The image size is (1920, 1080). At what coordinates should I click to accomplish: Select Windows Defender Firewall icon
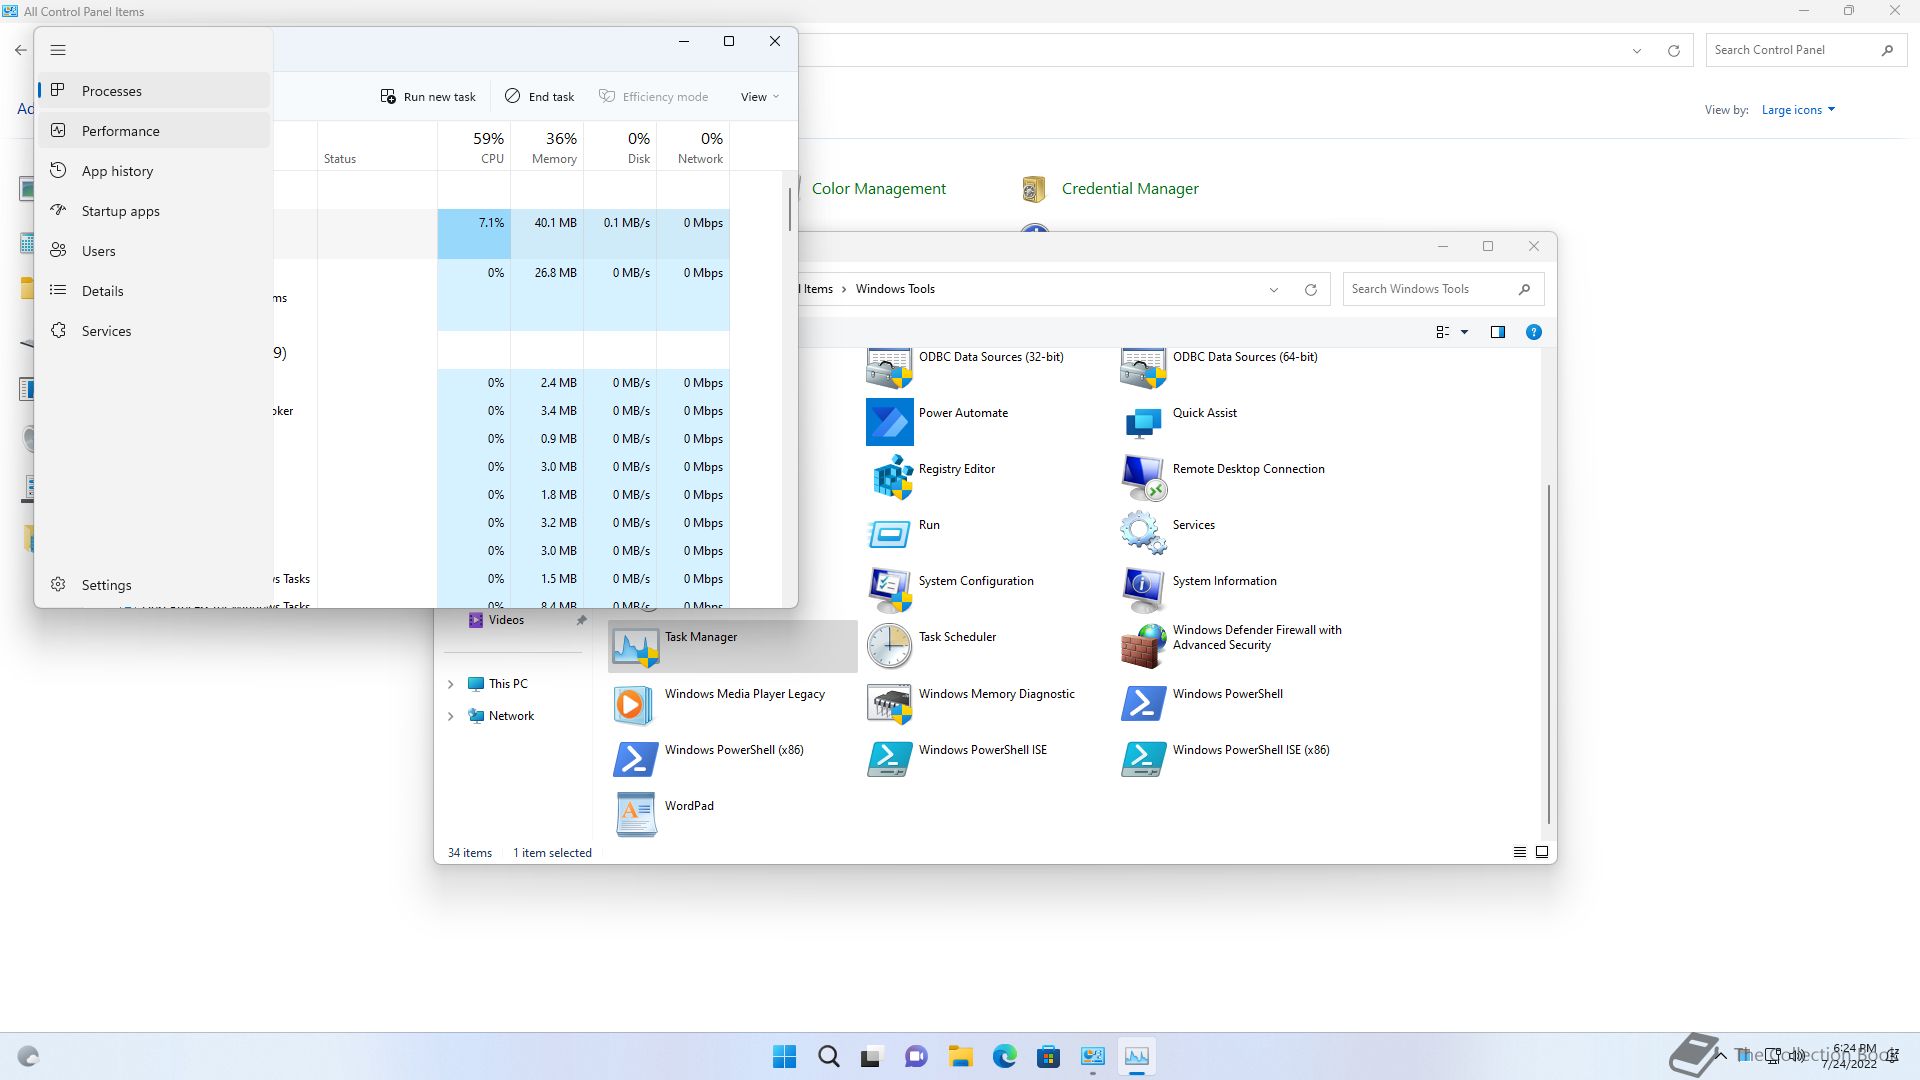[1143, 646]
